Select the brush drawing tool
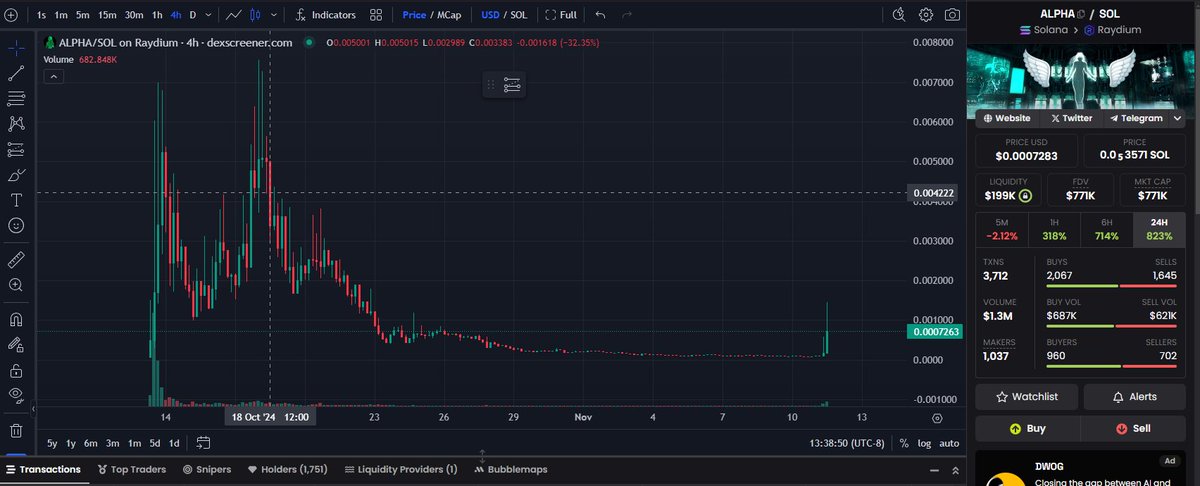 point(16,175)
